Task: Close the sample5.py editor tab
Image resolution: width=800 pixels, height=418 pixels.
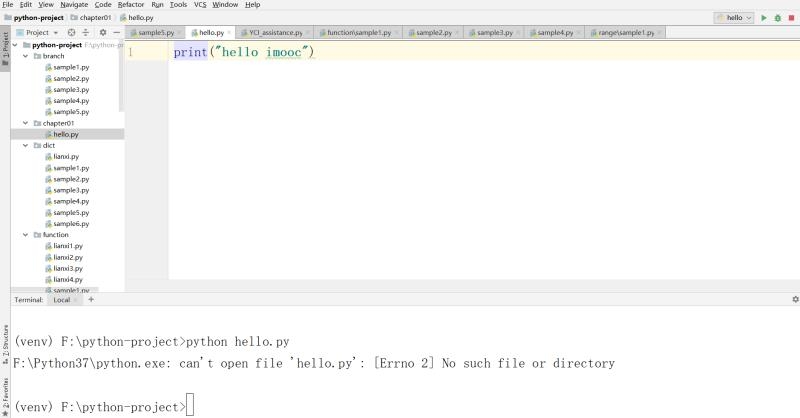Action: pos(179,33)
